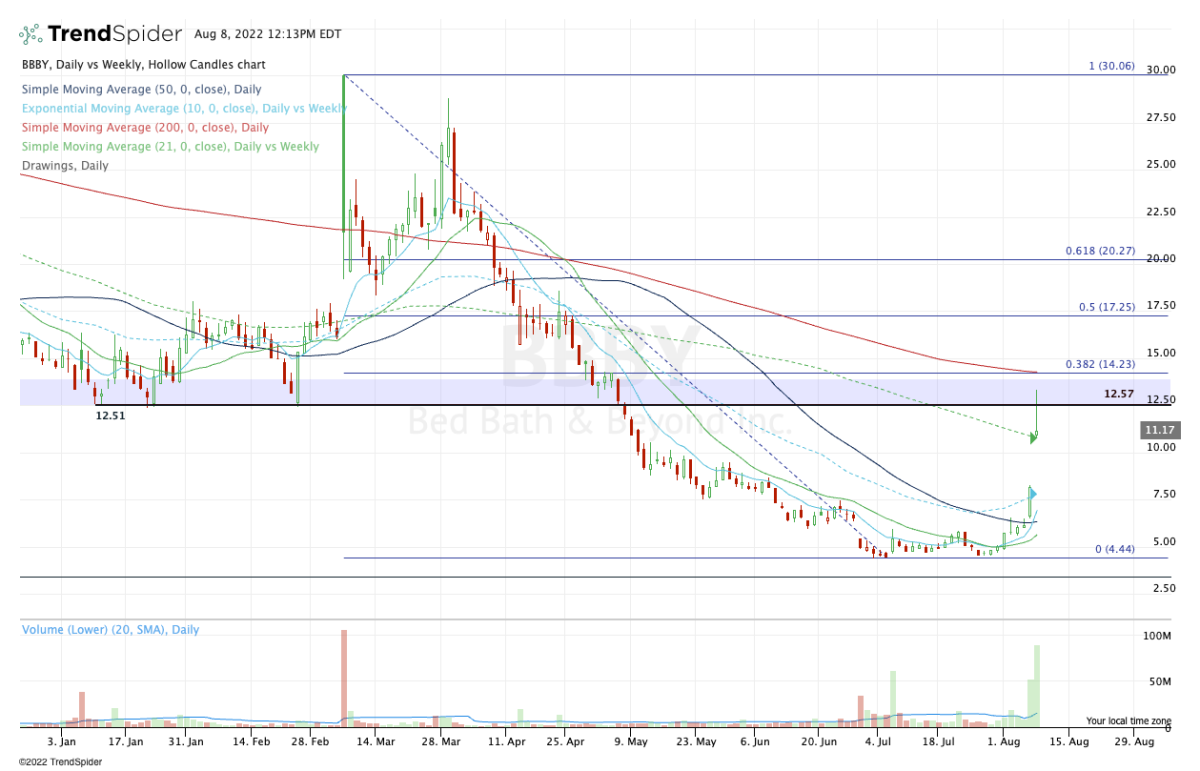
Task: Click the tallest red volume bar in March
Action: tap(343, 677)
